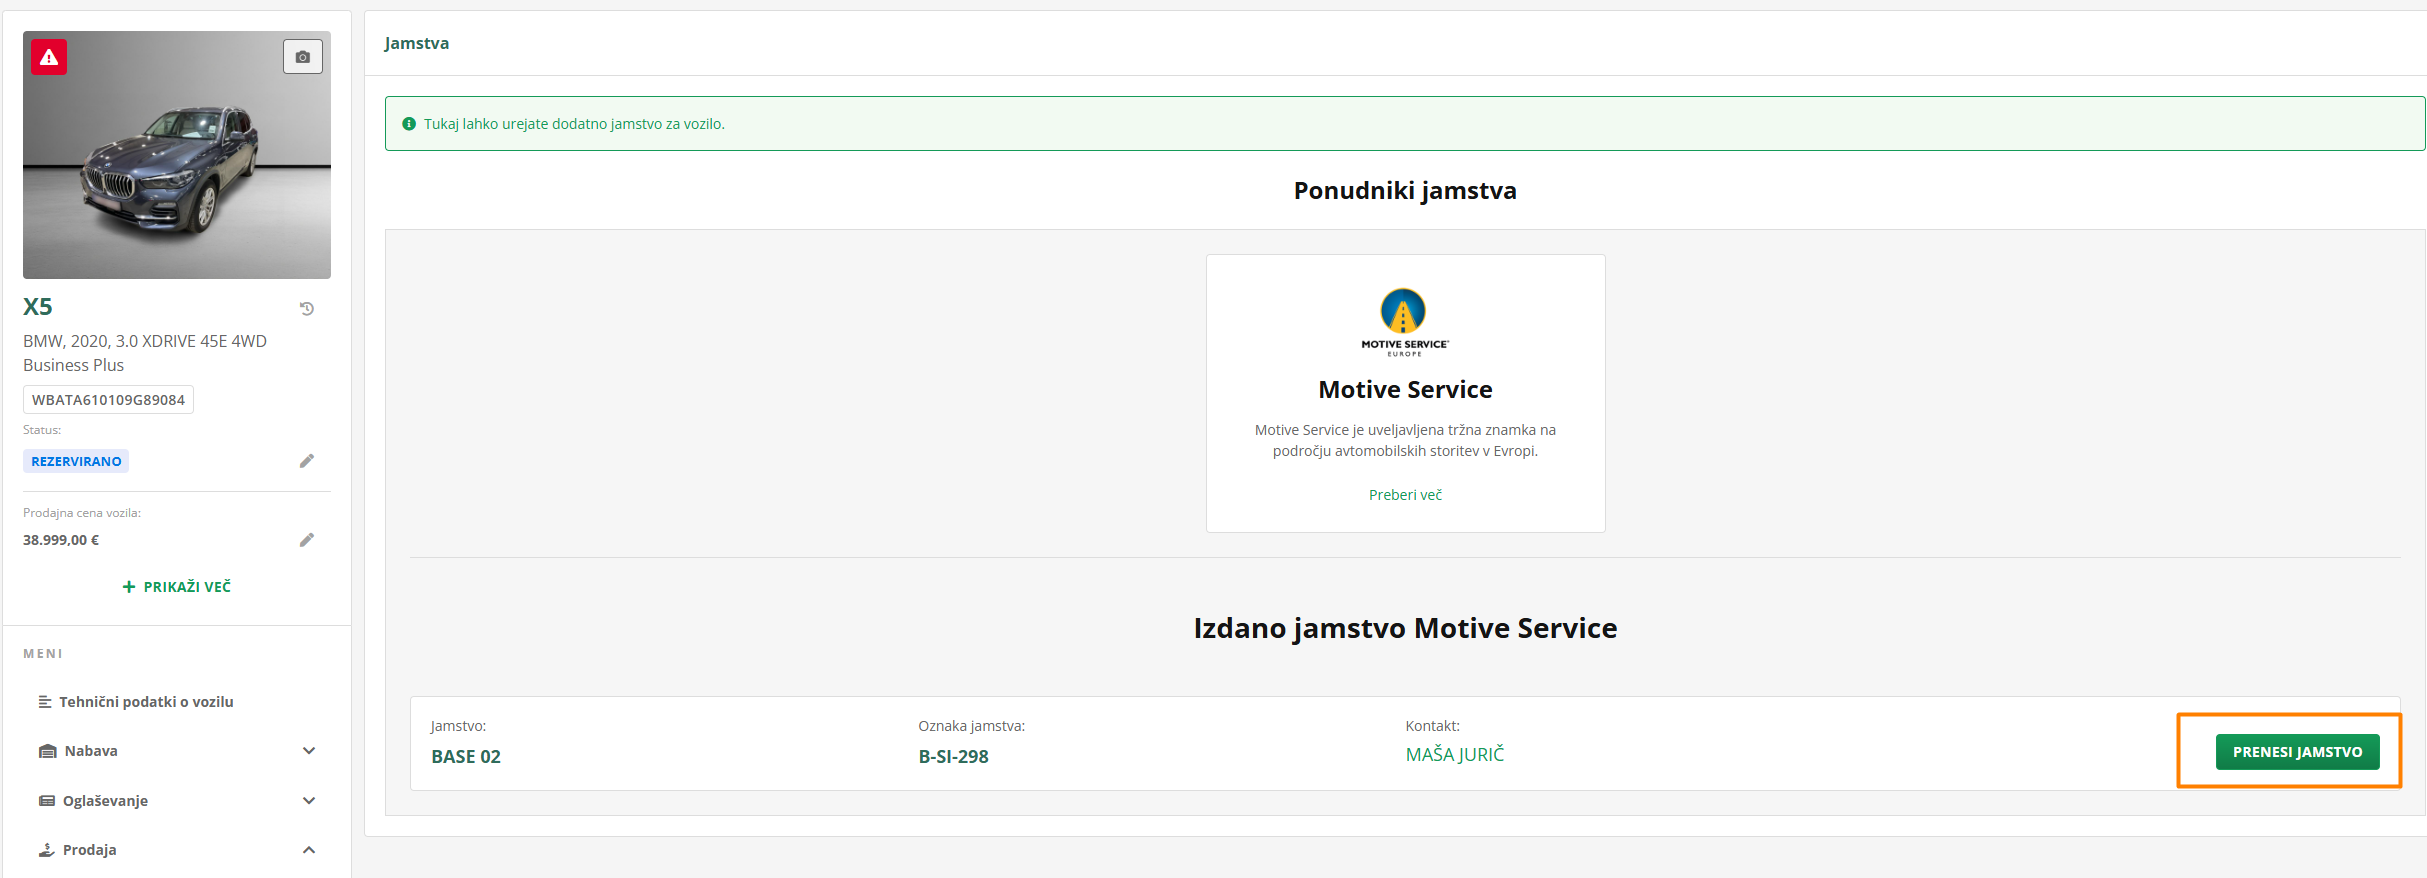The height and width of the screenshot is (878, 2427).
Task: Open the Prodaja menu label
Action: point(90,850)
